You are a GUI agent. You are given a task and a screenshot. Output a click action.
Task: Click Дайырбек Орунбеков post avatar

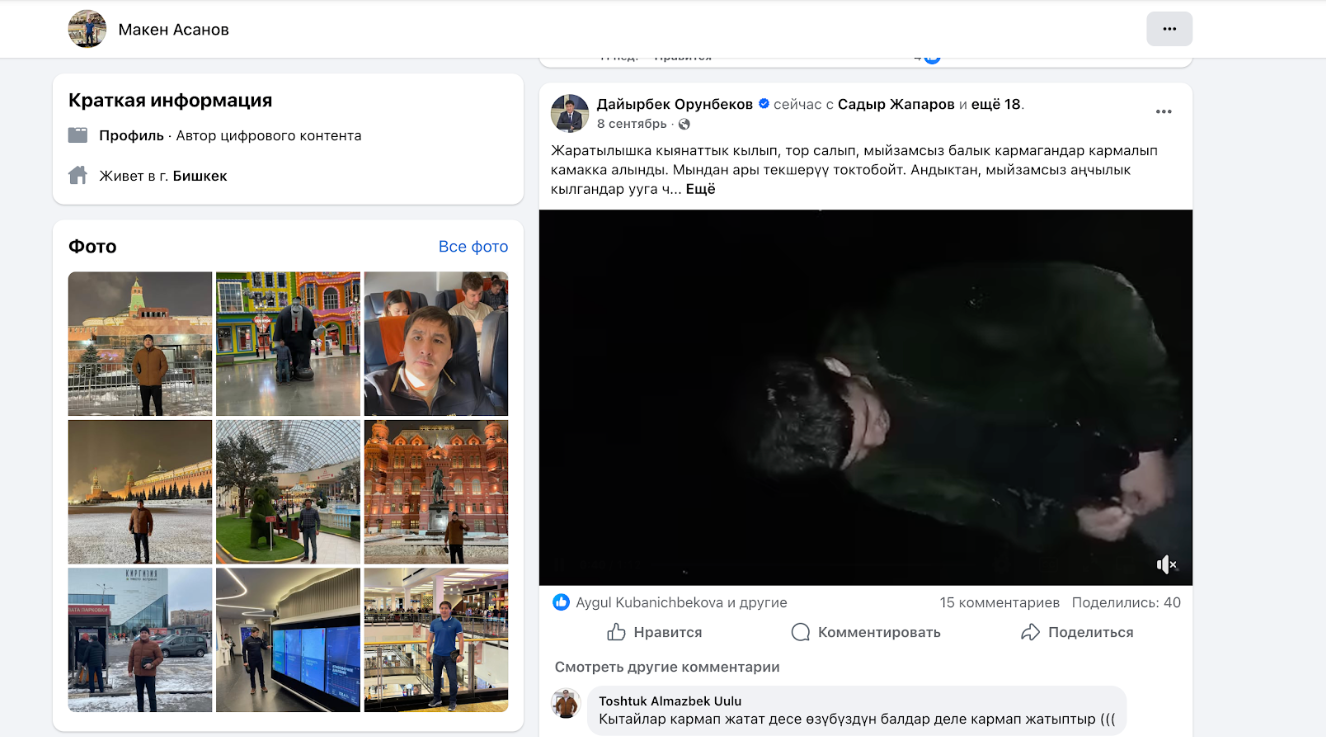[x=570, y=113]
